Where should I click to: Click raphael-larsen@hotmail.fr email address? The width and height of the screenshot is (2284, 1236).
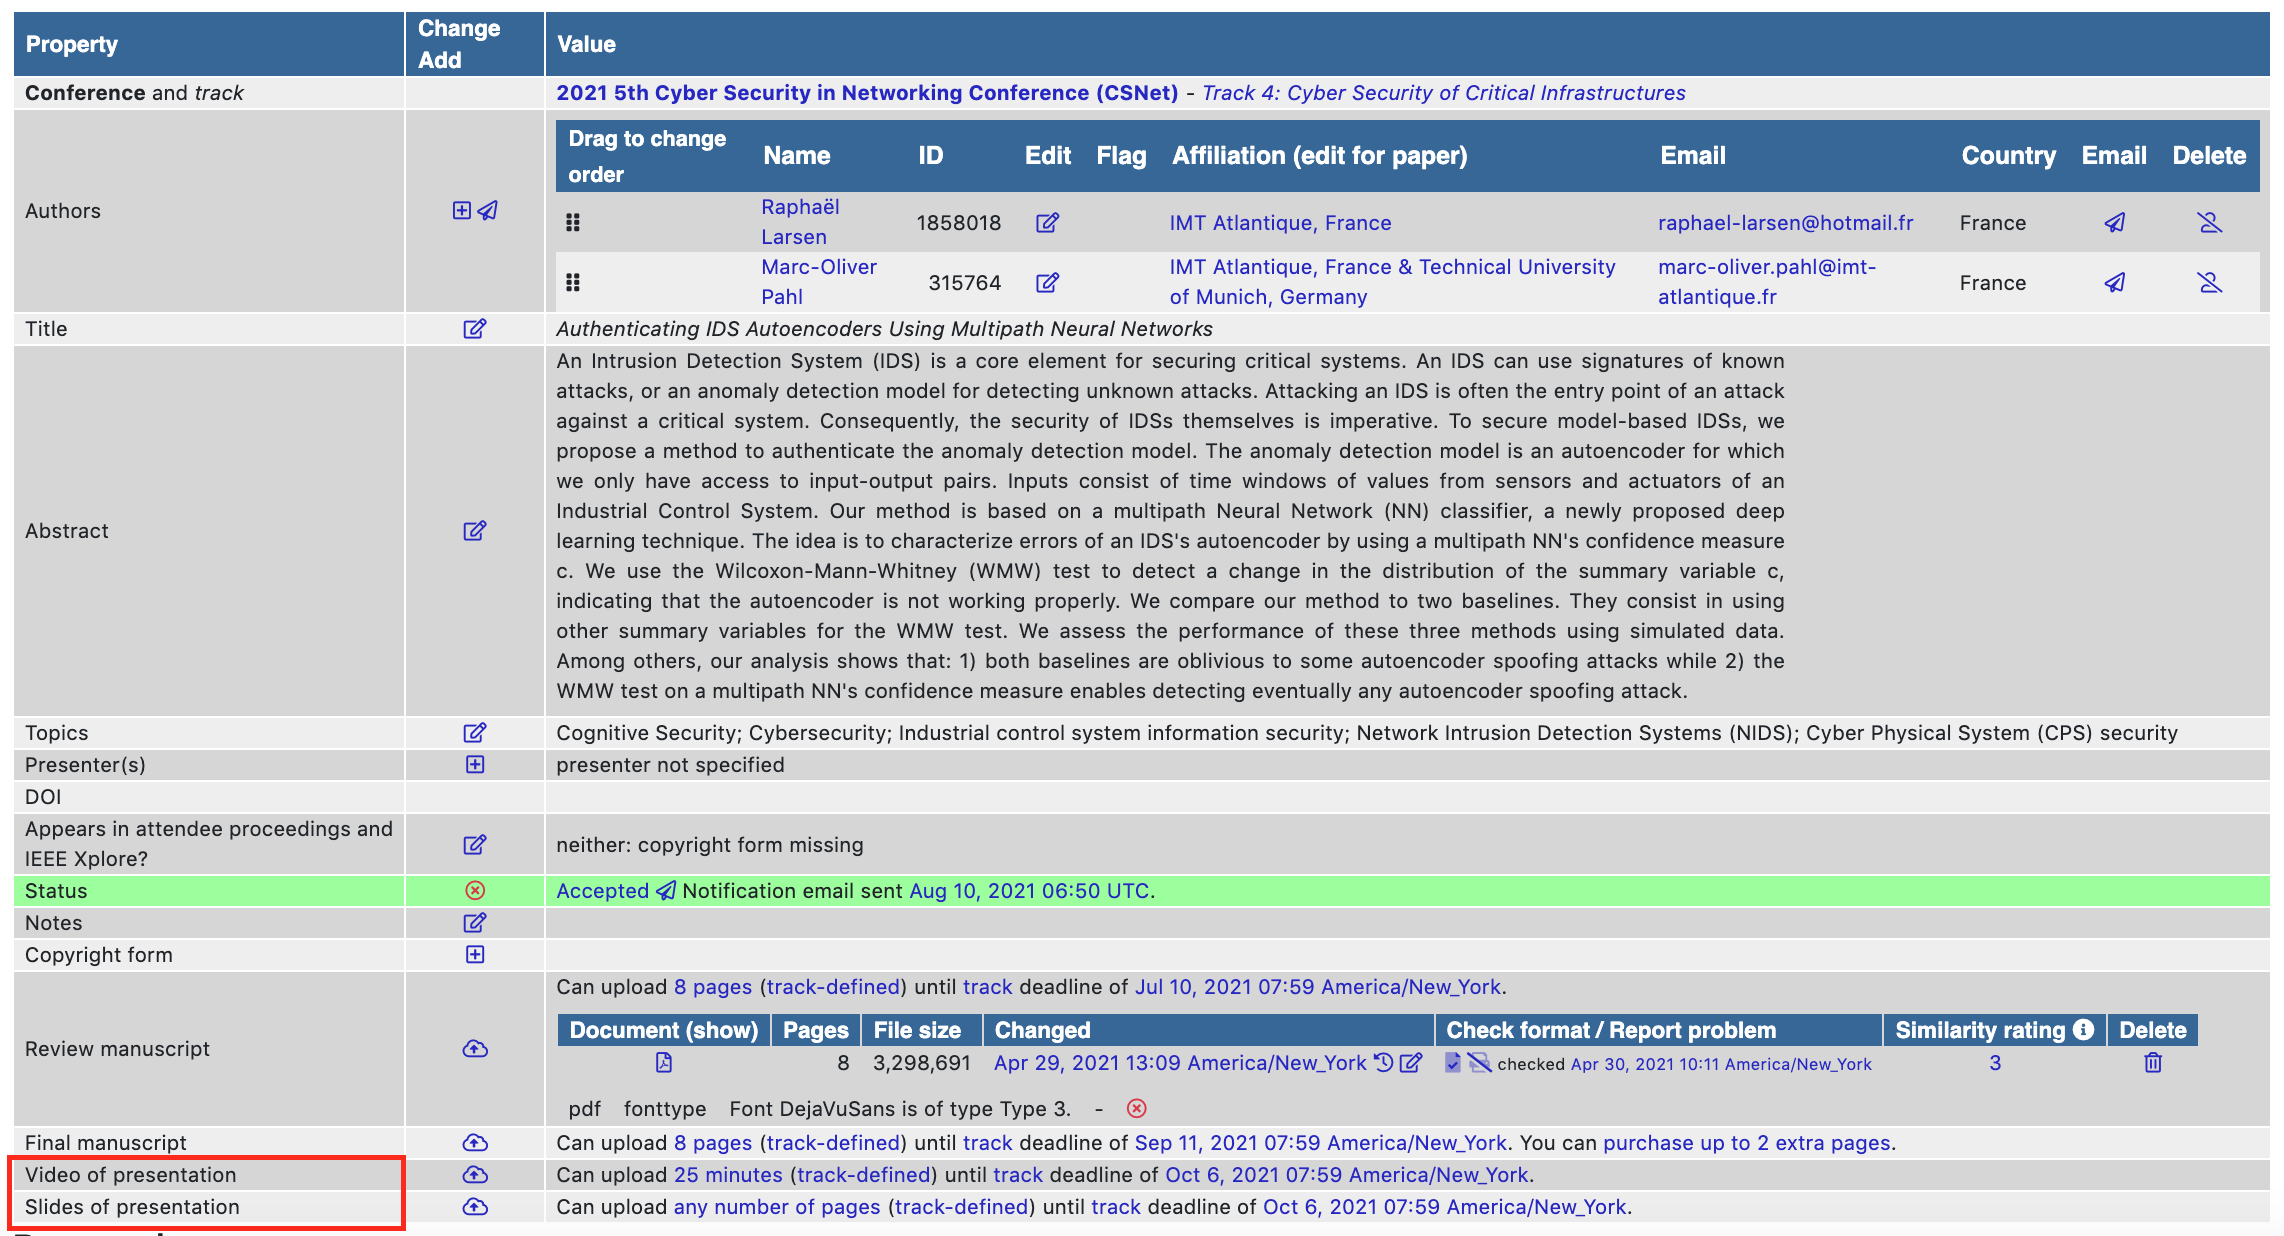click(1785, 222)
